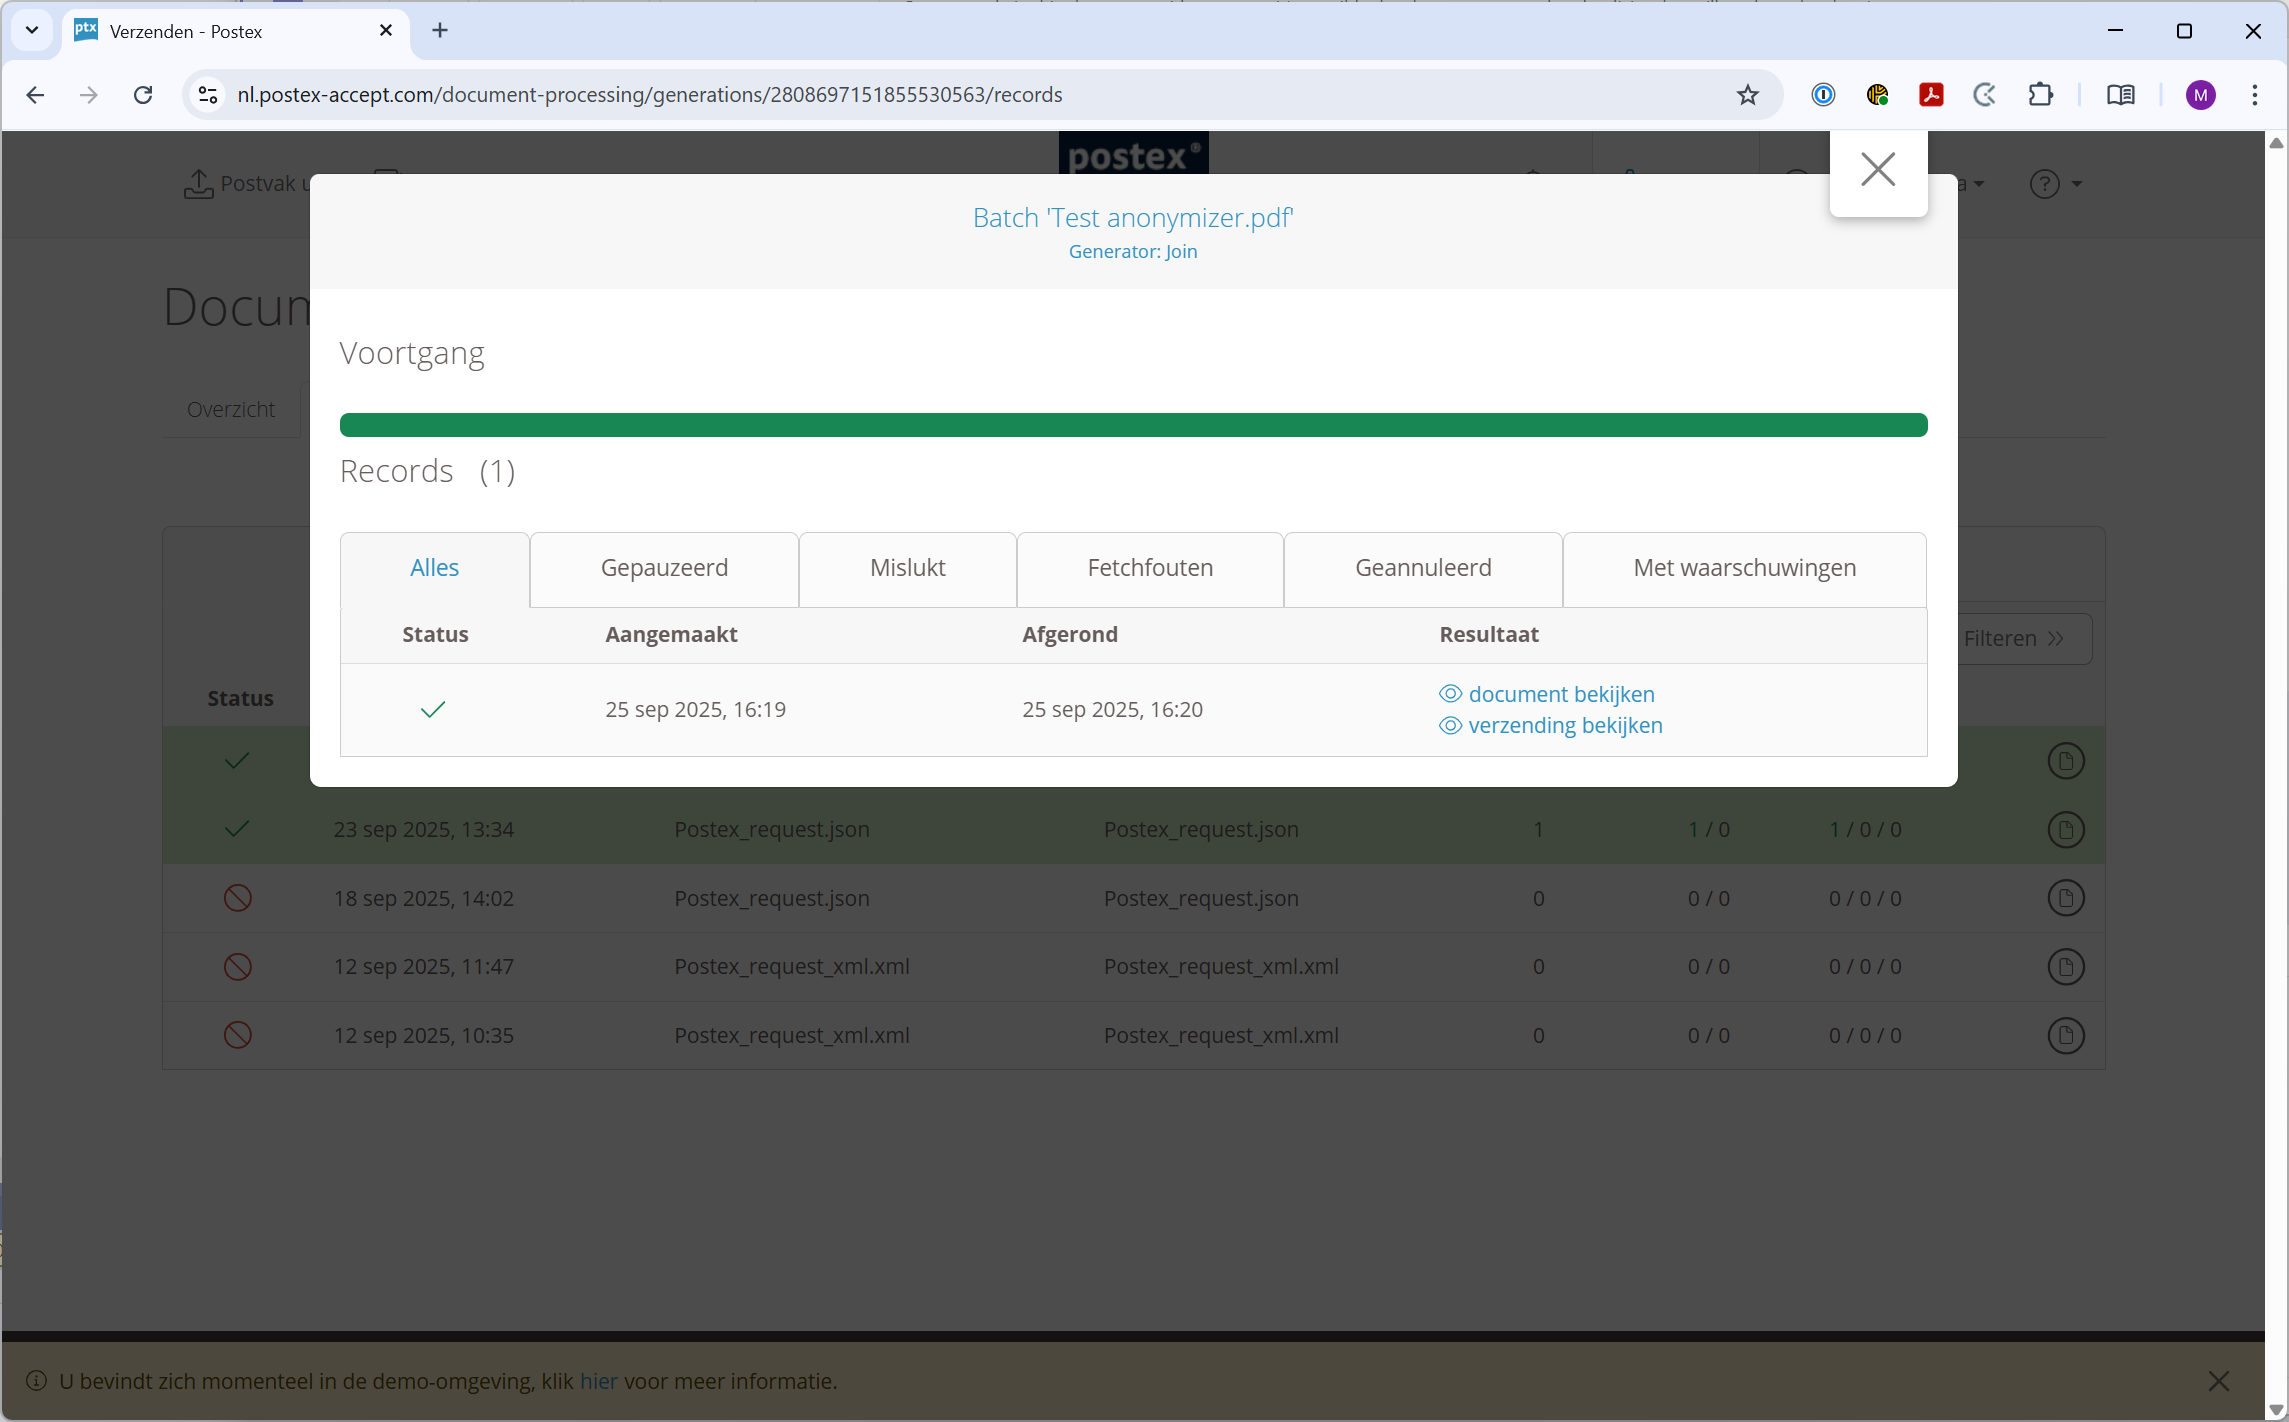The width and height of the screenshot is (2289, 1422).
Task: Click the 'hier' link in demo banner
Action: pos(598,1381)
